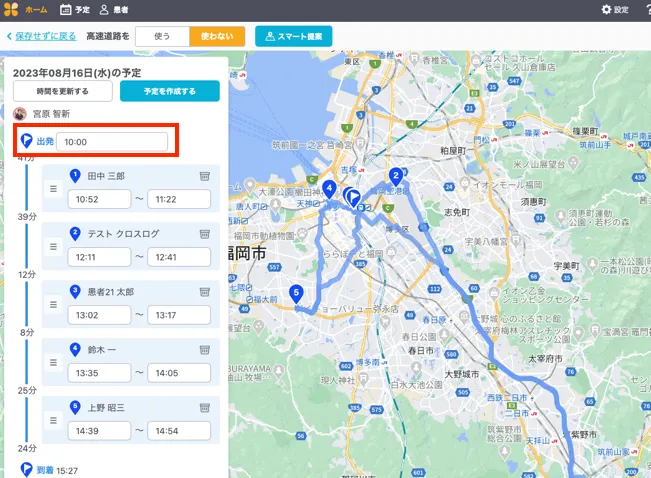
Task: Click end time 14:54 field
Action: [x=179, y=431]
